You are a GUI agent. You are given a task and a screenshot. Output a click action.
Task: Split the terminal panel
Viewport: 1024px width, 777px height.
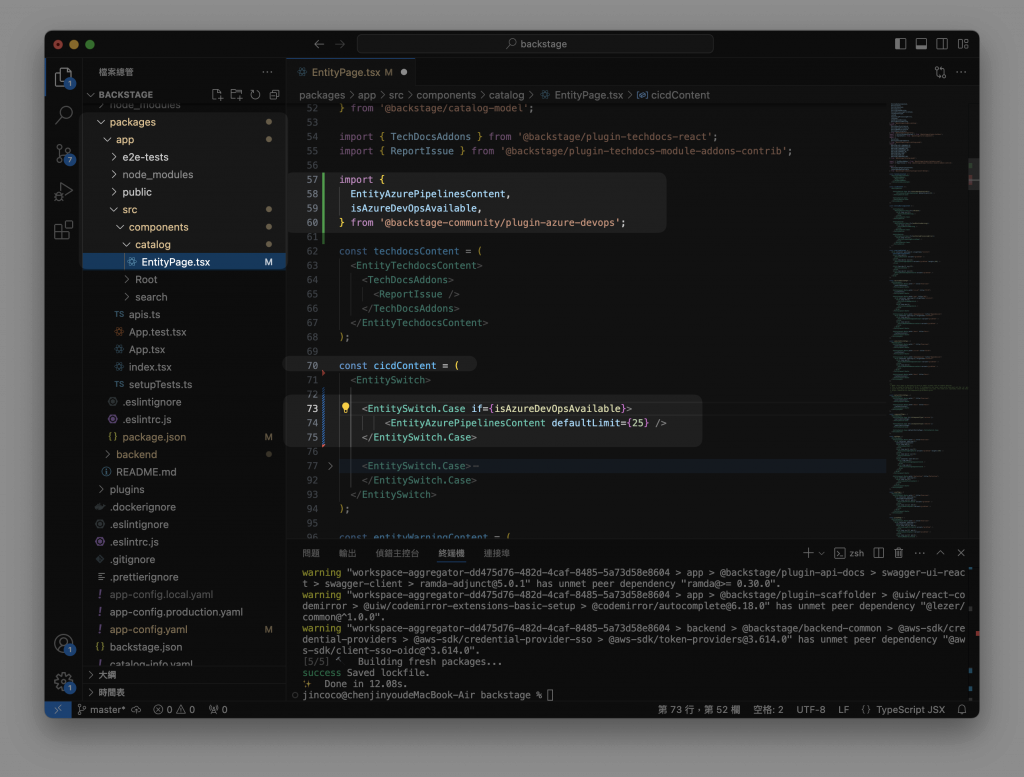[878, 552]
